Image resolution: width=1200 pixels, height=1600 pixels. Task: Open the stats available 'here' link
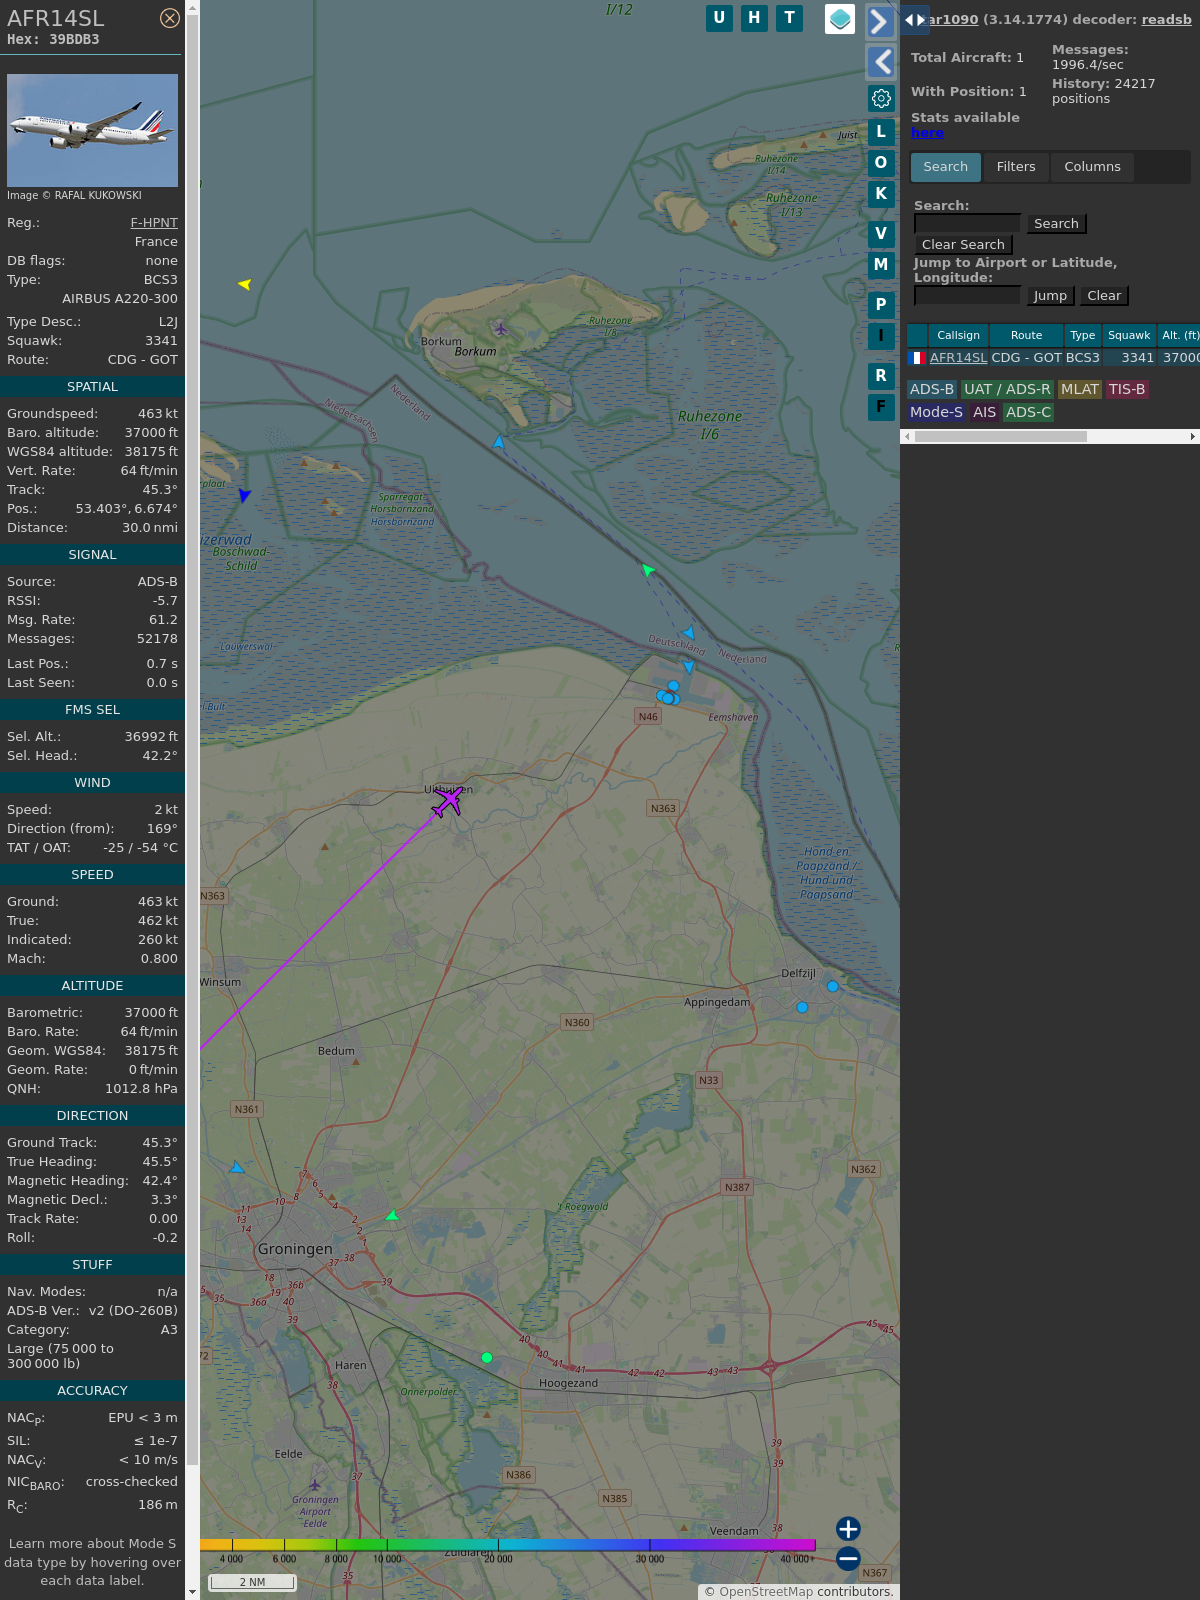coord(927,133)
